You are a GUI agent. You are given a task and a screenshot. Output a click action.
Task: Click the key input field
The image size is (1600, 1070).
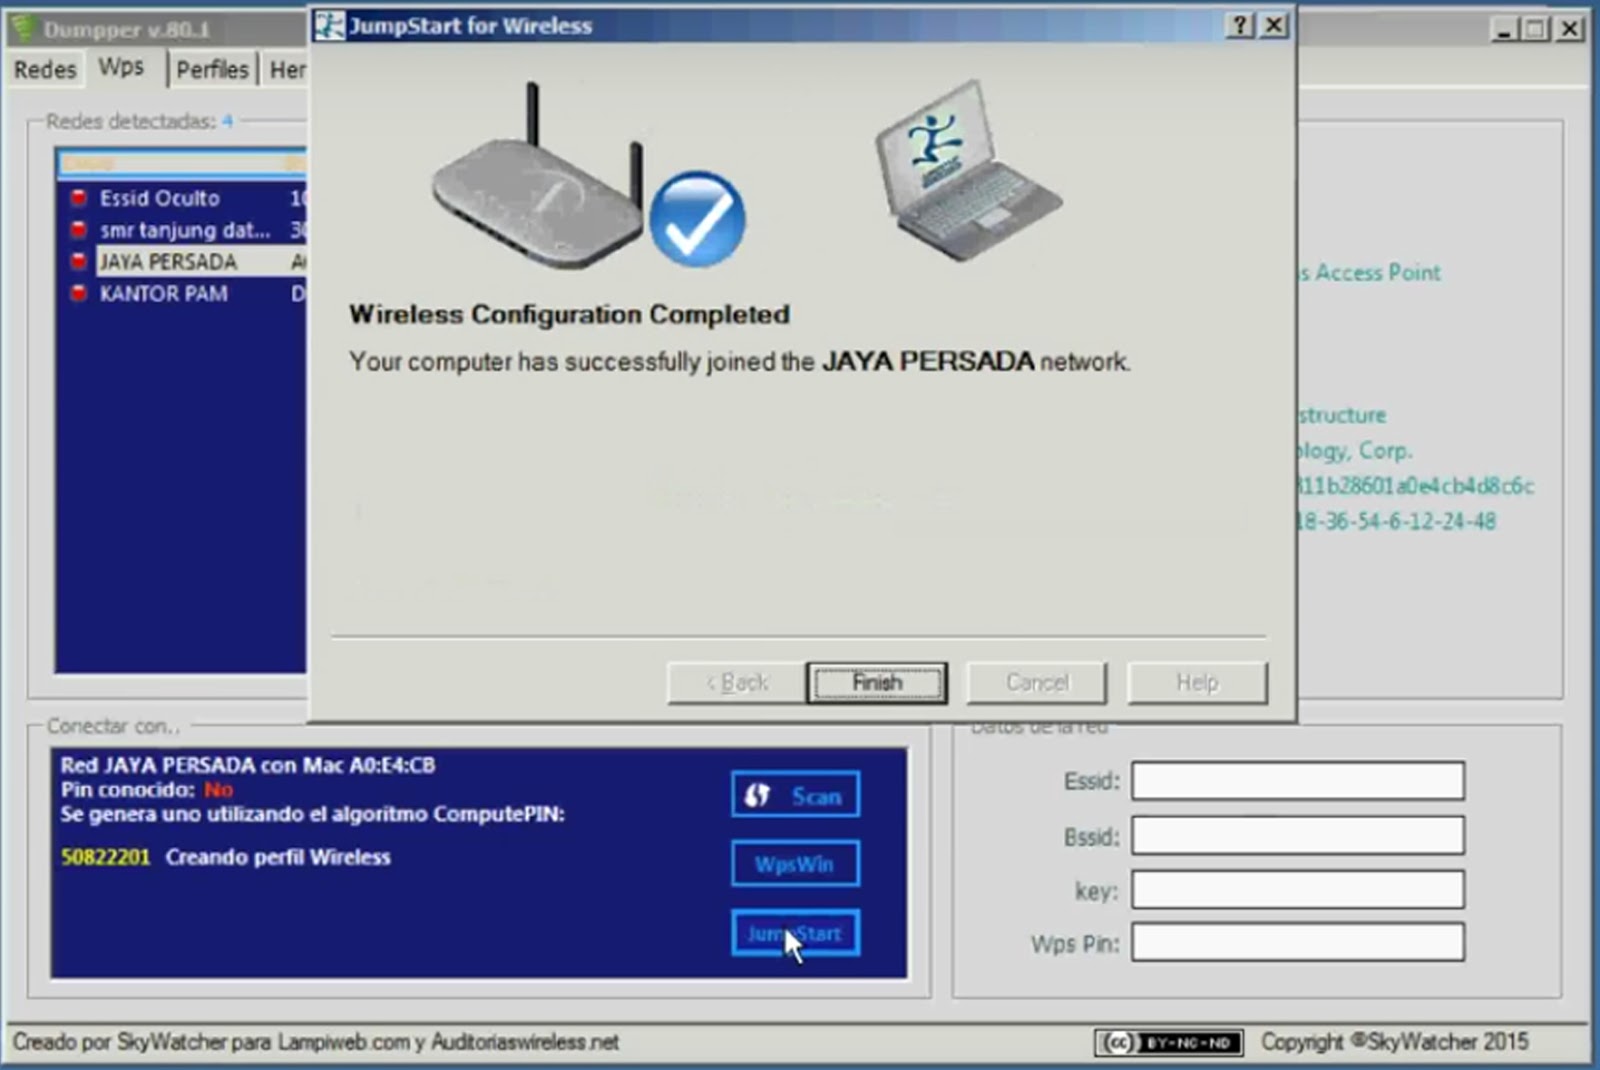point(1298,890)
